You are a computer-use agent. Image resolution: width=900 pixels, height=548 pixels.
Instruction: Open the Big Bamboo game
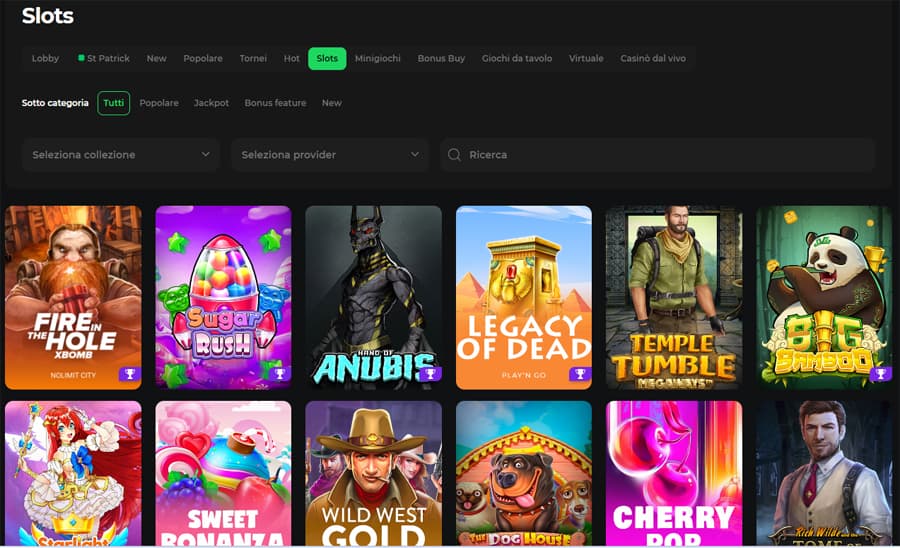(x=824, y=297)
